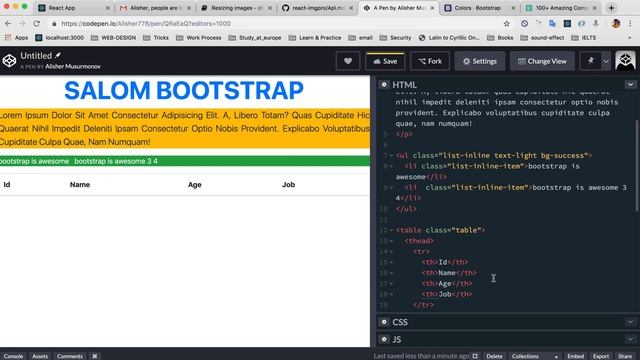This screenshot has width=640, height=360.
Task: Love this pen with heart button
Action: click(348, 61)
